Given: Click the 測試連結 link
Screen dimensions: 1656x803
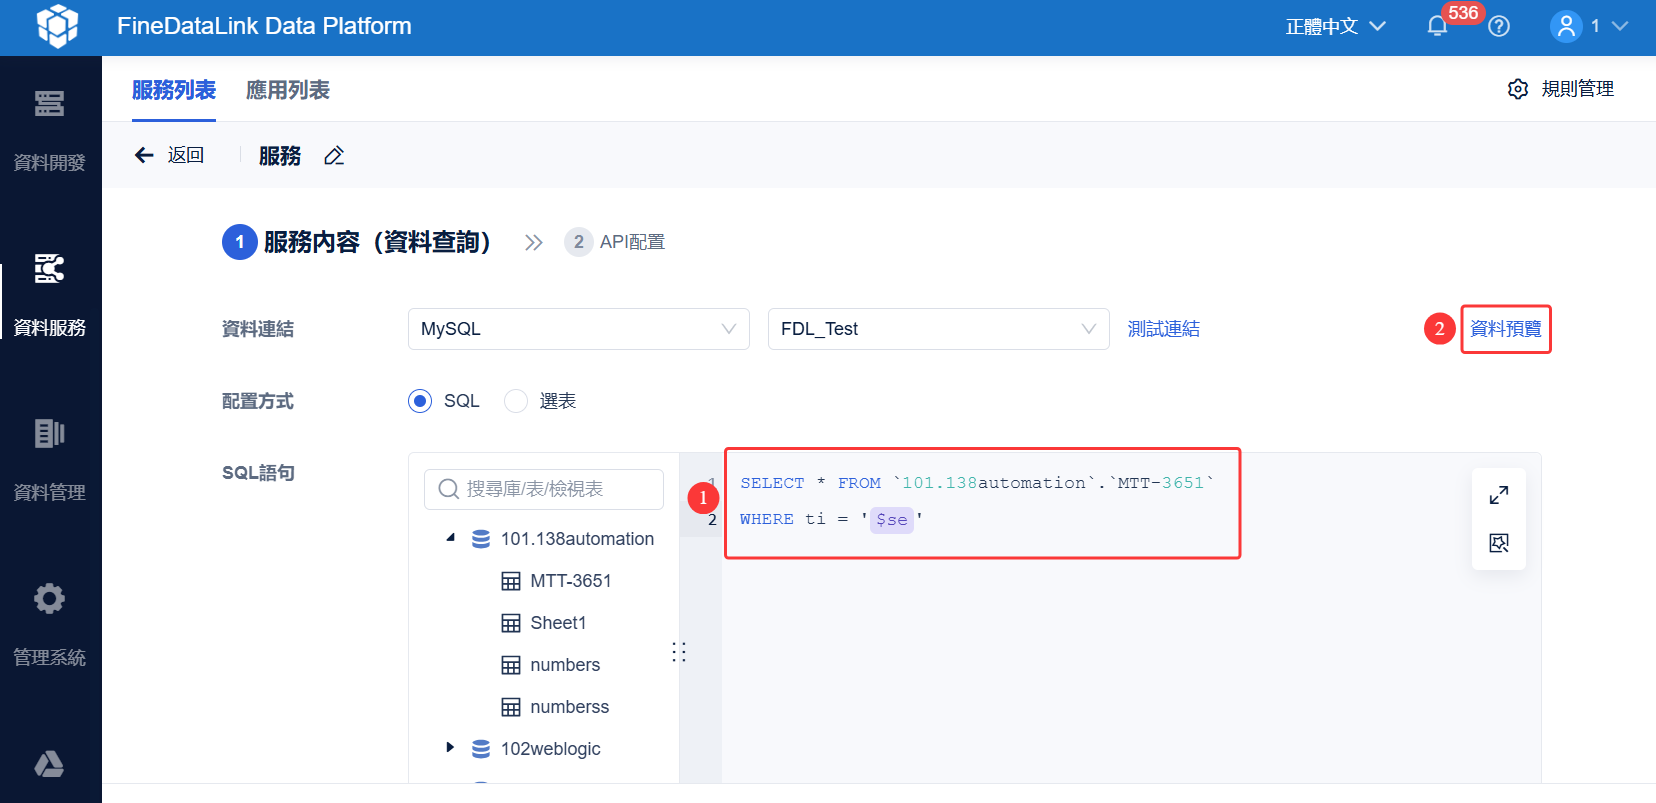Looking at the screenshot, I should (x=1164, y=329).
